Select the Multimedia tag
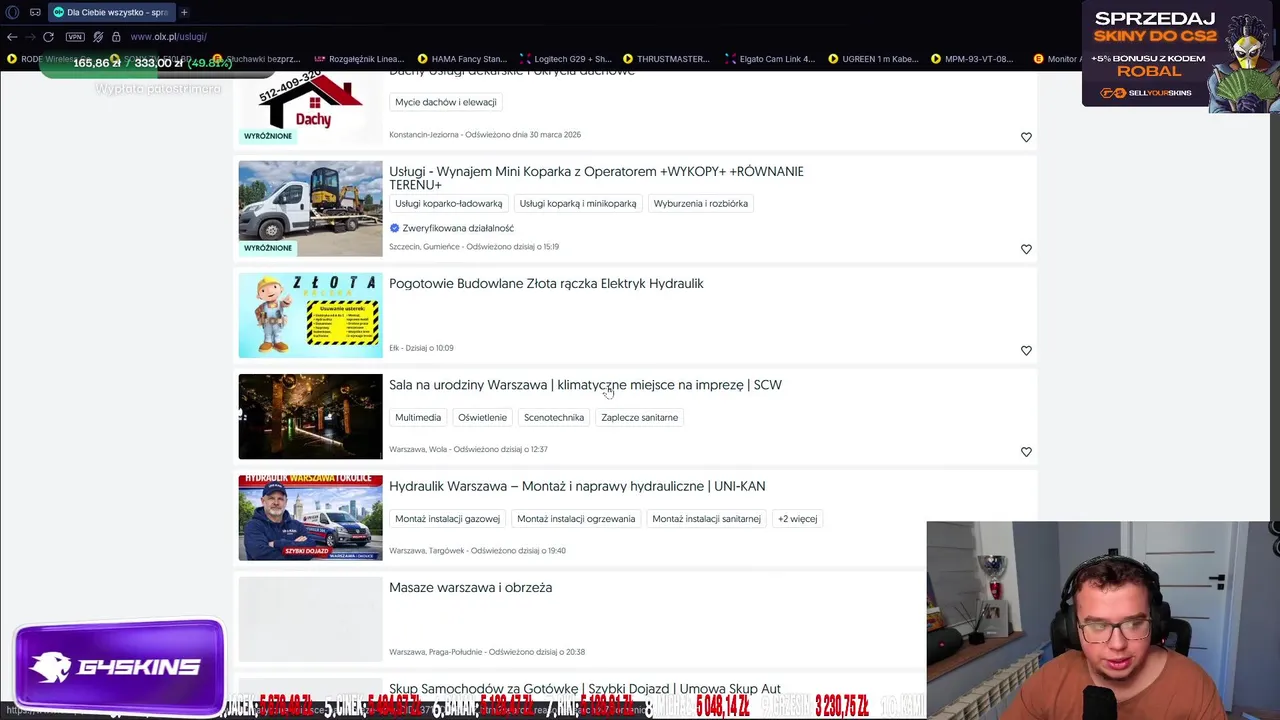 pos(418,418)
